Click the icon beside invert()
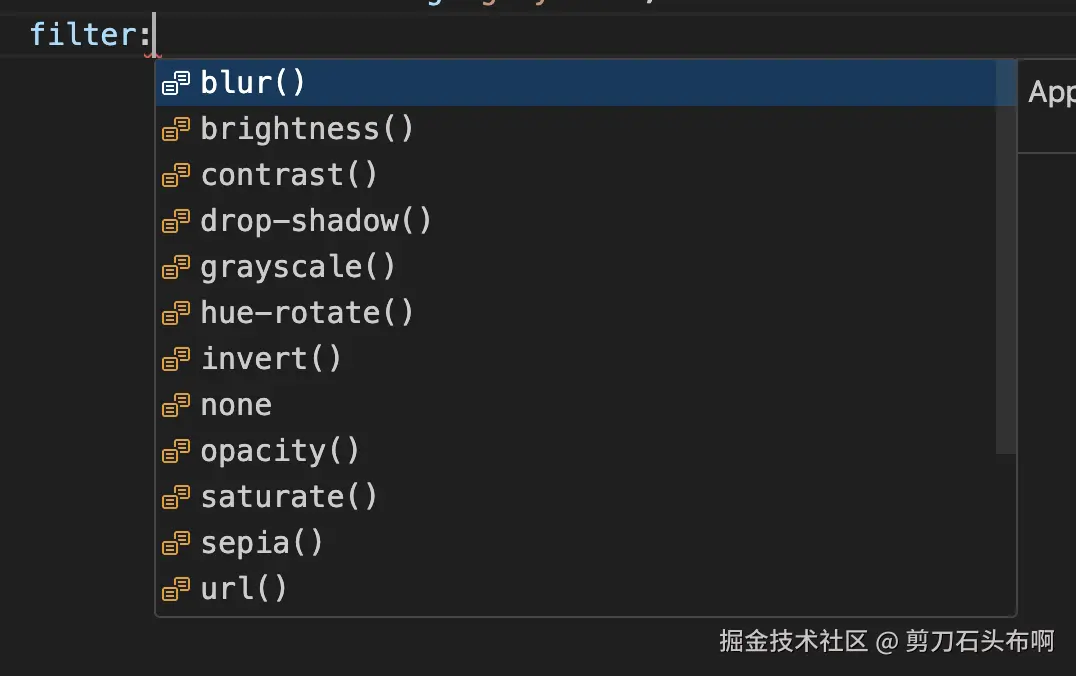Image resolution: width=1076 pixels, height=676 pixels. 176,358
